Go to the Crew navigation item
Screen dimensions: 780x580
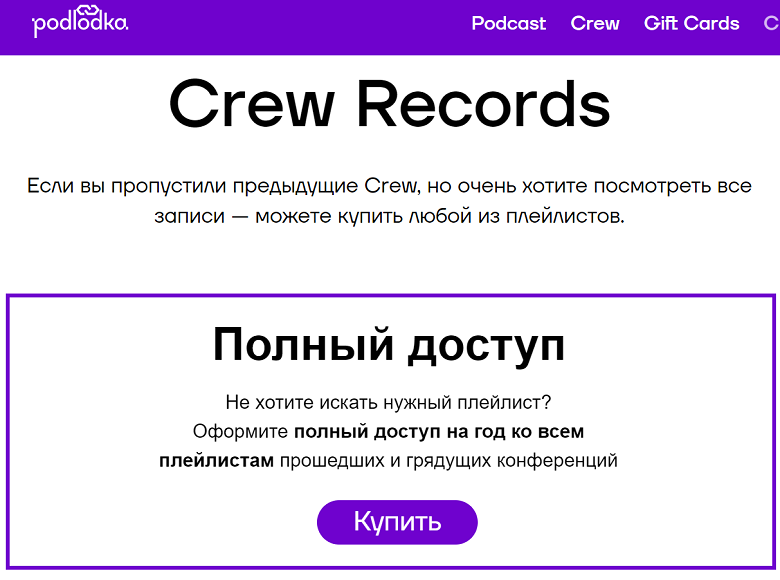point(595,23)
